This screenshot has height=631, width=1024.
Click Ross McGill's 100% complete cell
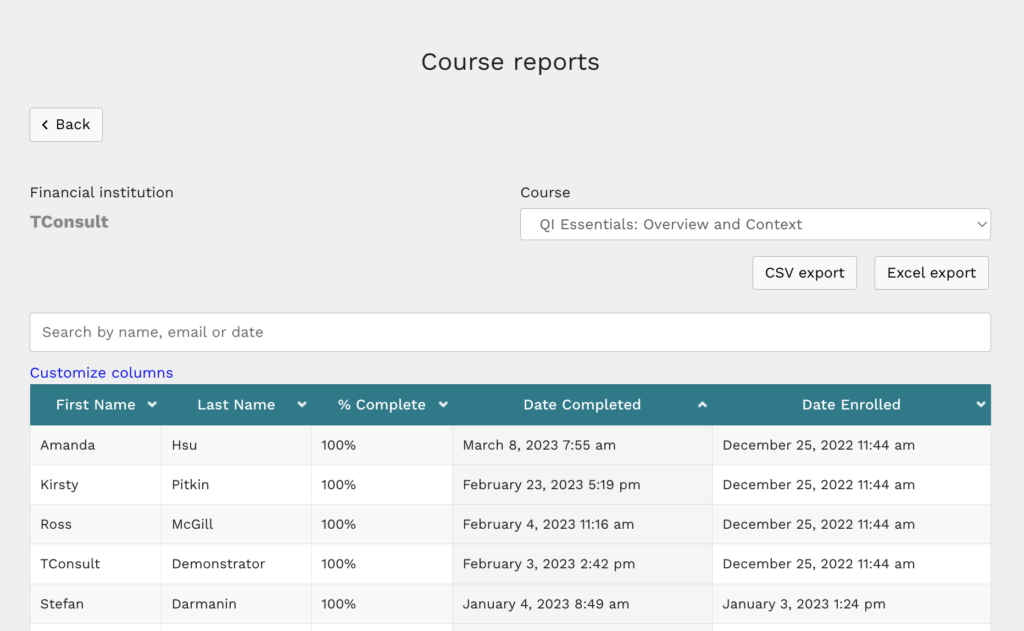coord(339,524)
